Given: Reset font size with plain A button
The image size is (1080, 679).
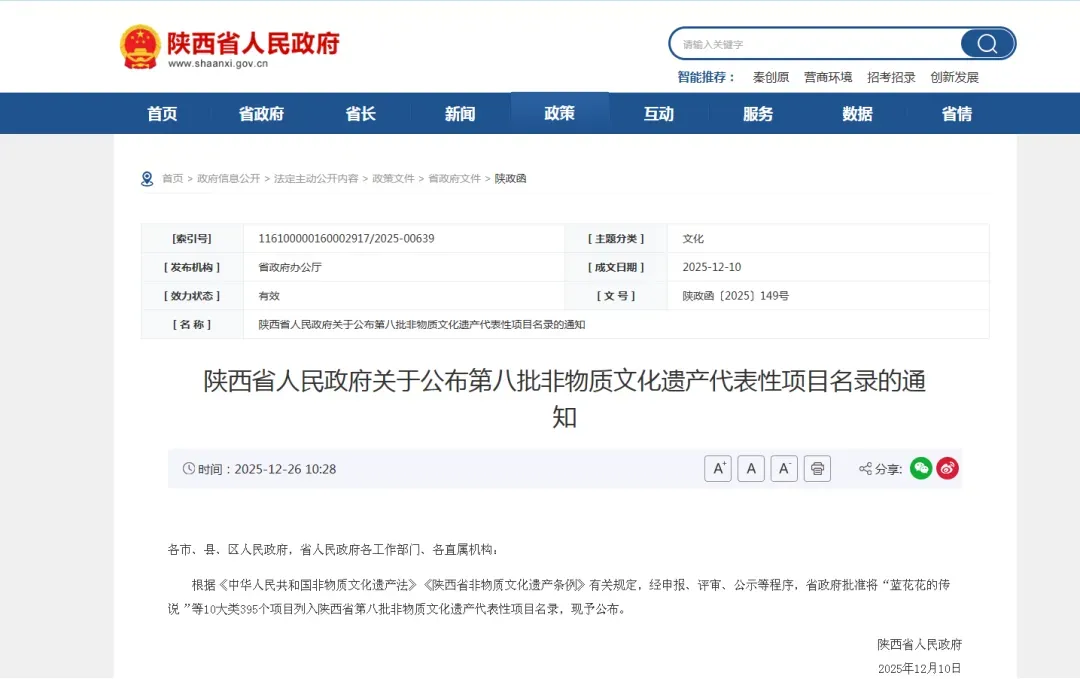Looking at the screenshot, I should click(x=751, y=469).
